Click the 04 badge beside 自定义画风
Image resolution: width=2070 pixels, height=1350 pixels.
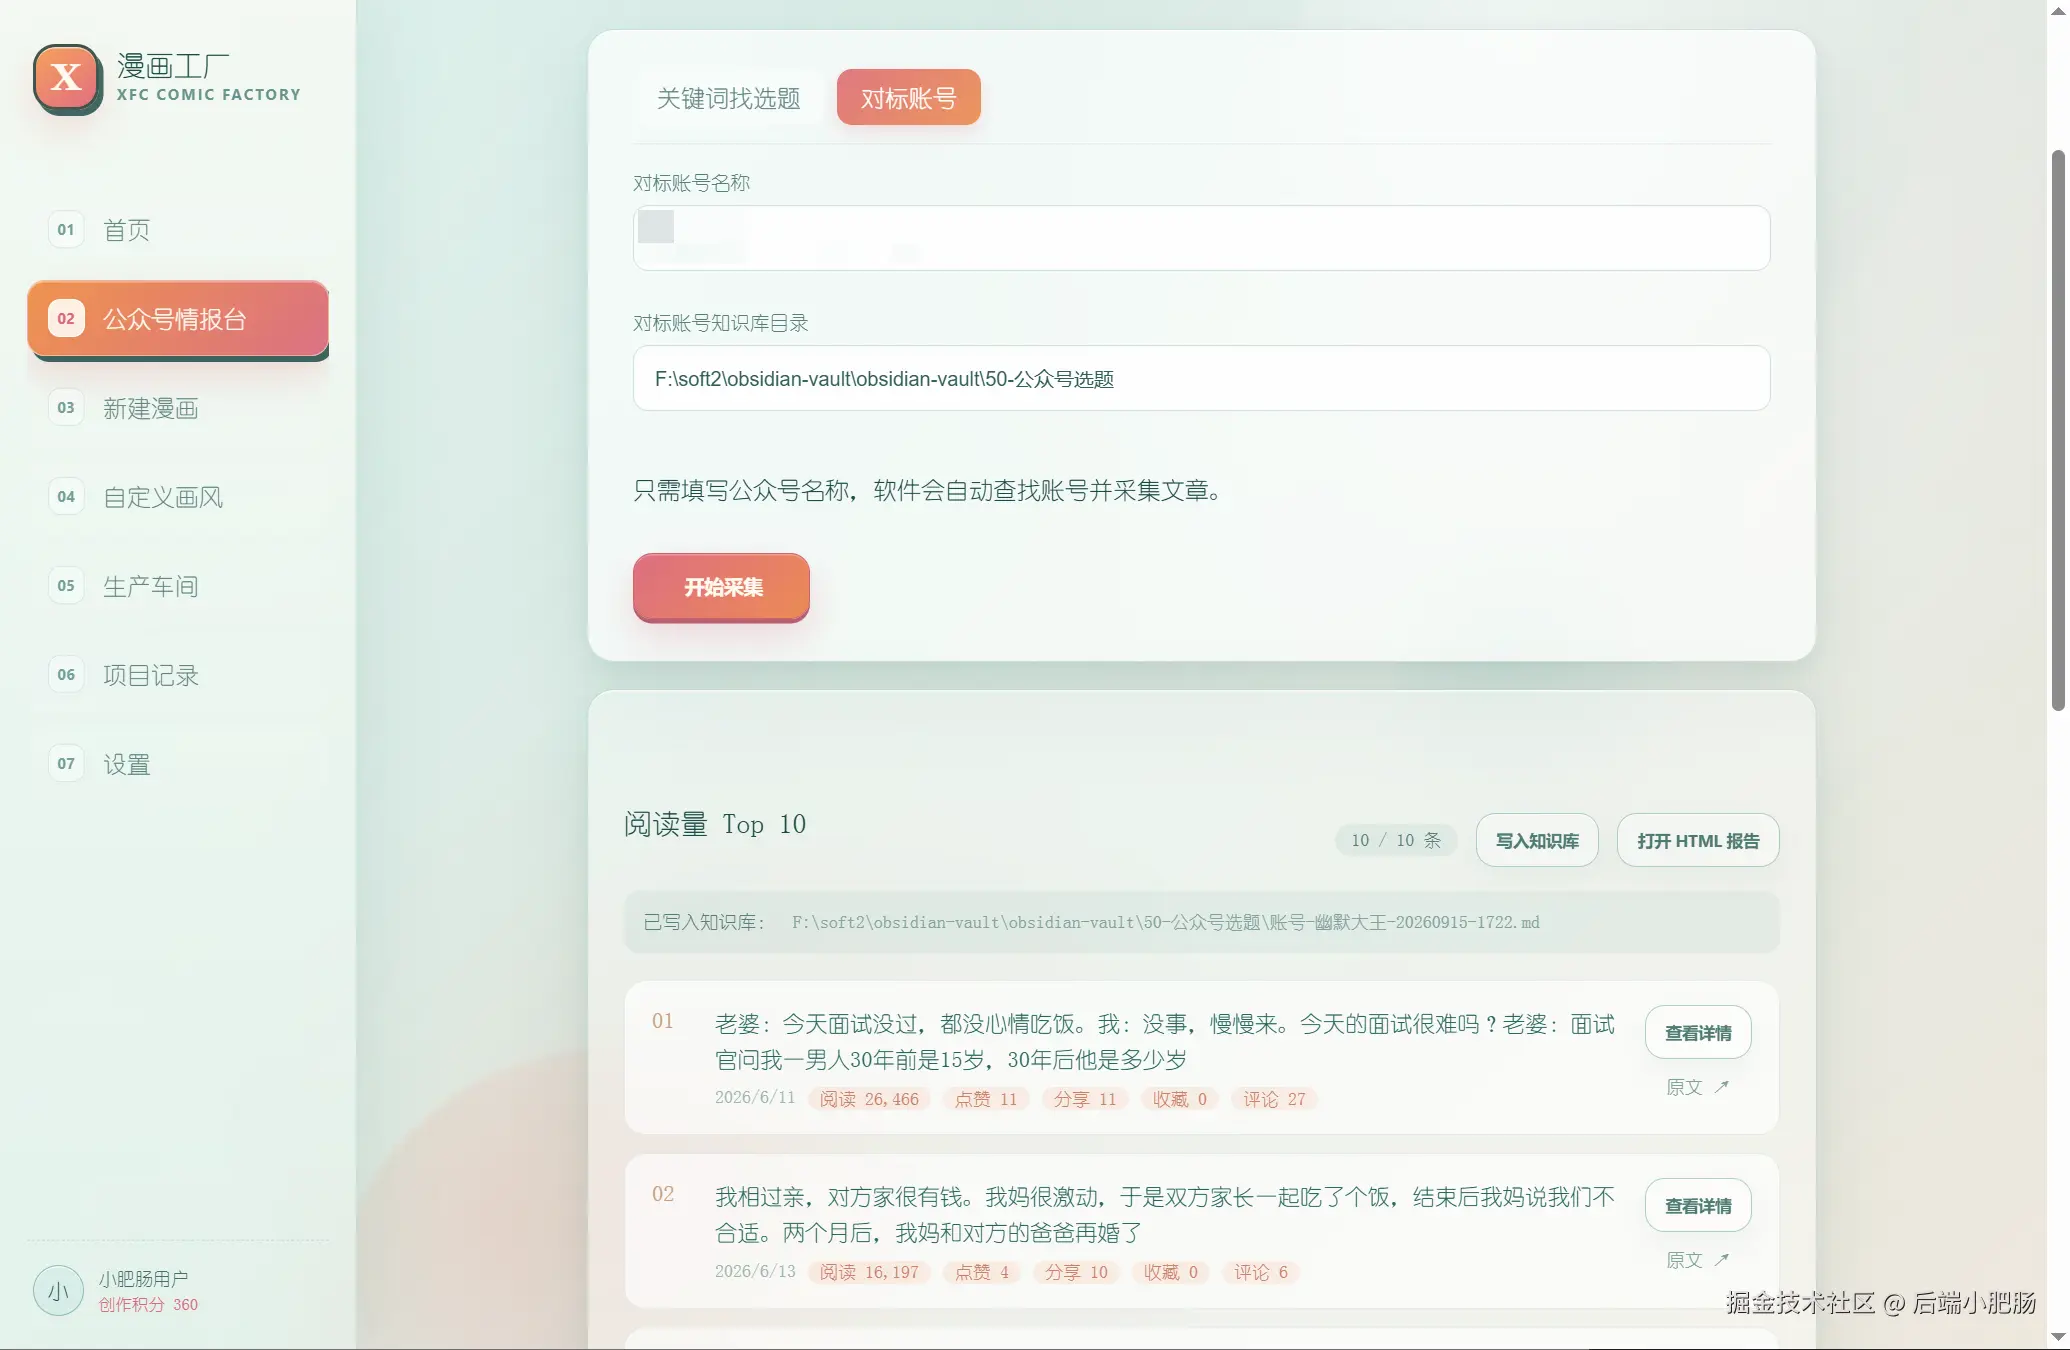tap(66, 497)
